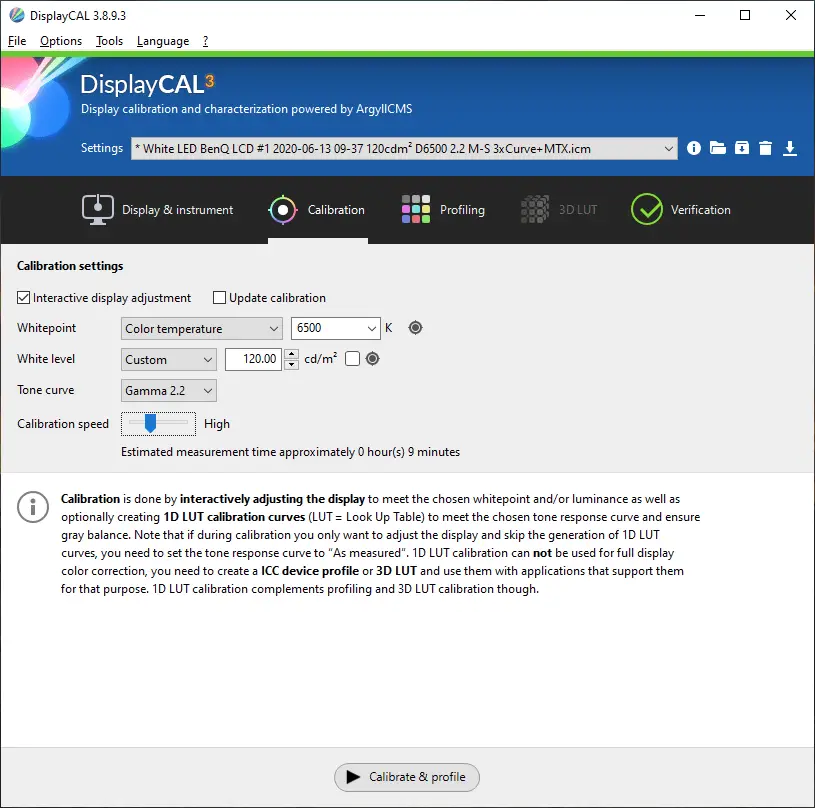The width and height of the screenshot is (815, 808).
Task: Measure whitepoint using the target icon
Action: tap(415, 328)
